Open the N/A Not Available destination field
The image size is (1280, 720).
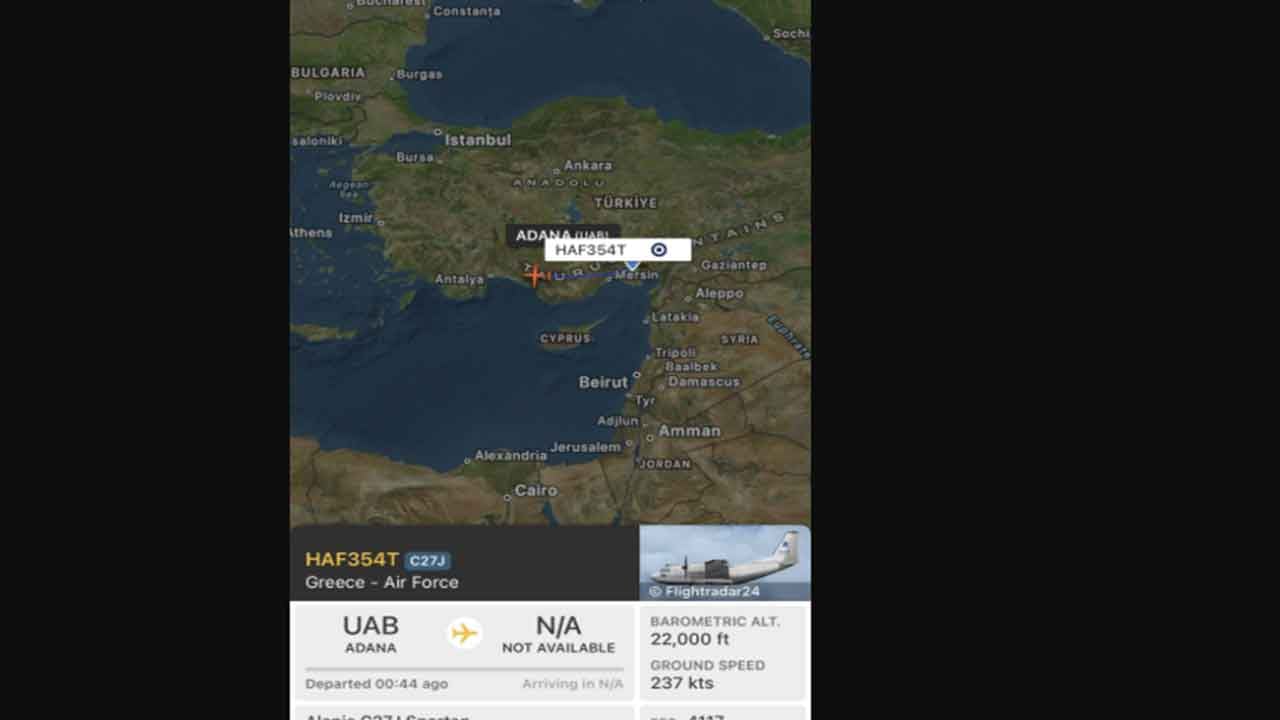(558, 634)
